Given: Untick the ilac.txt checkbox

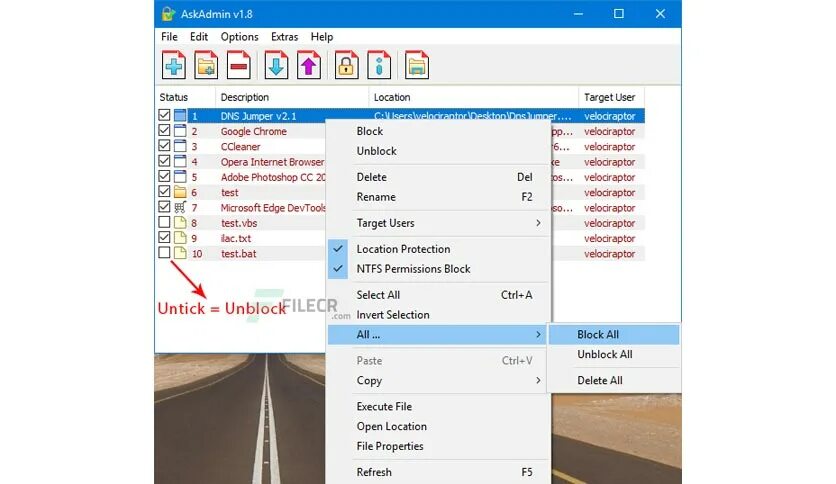Looking at the screenshot, I should tap(164, 237).
